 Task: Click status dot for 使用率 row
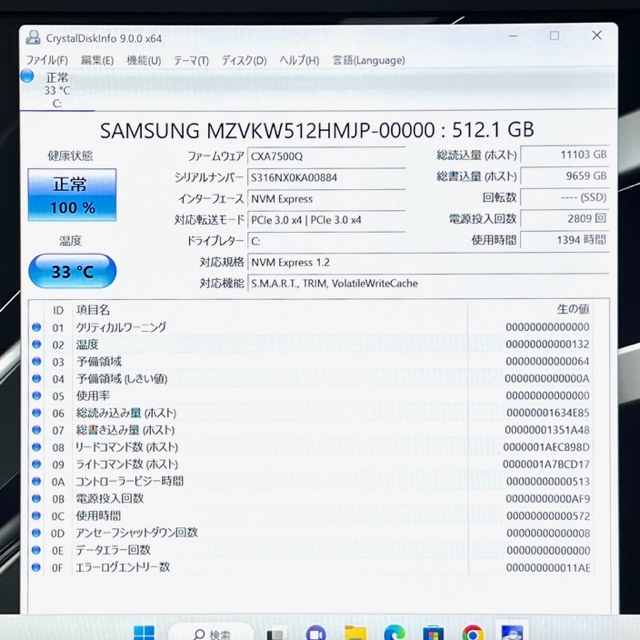[x=36, y=396]
